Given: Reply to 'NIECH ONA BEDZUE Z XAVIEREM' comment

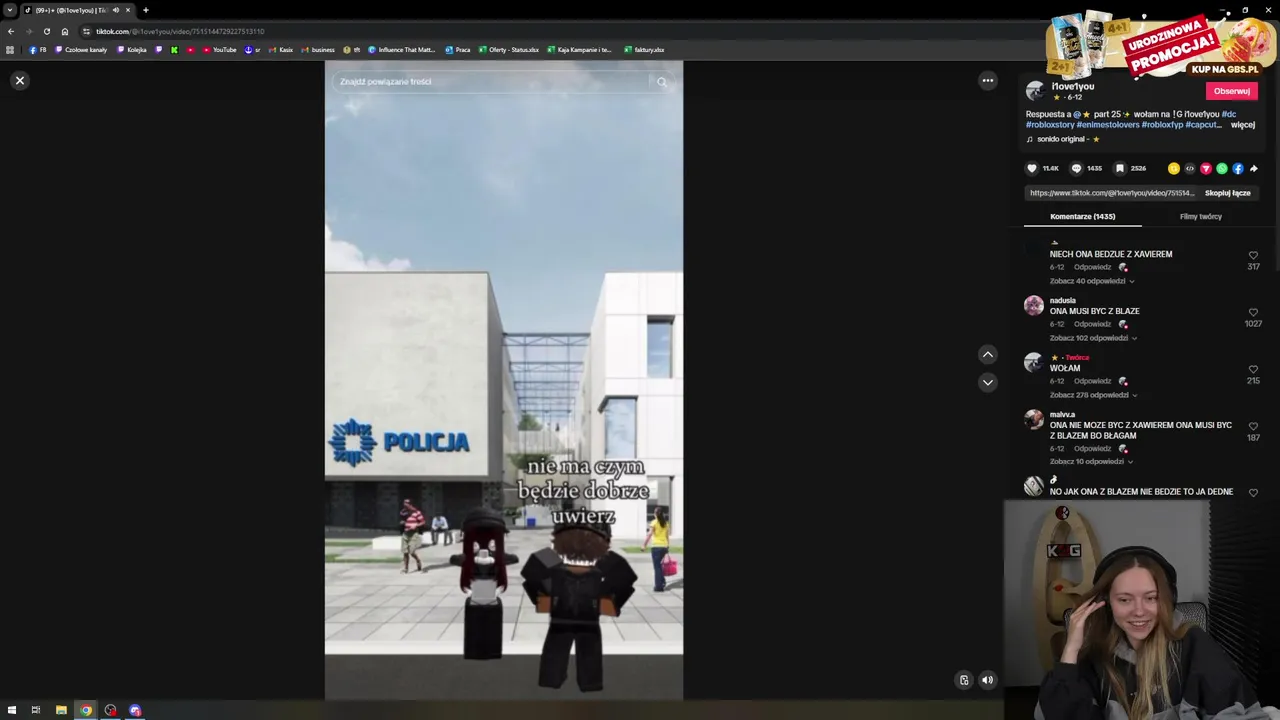Looking at the screenshot, I should tap(1093, 268).
